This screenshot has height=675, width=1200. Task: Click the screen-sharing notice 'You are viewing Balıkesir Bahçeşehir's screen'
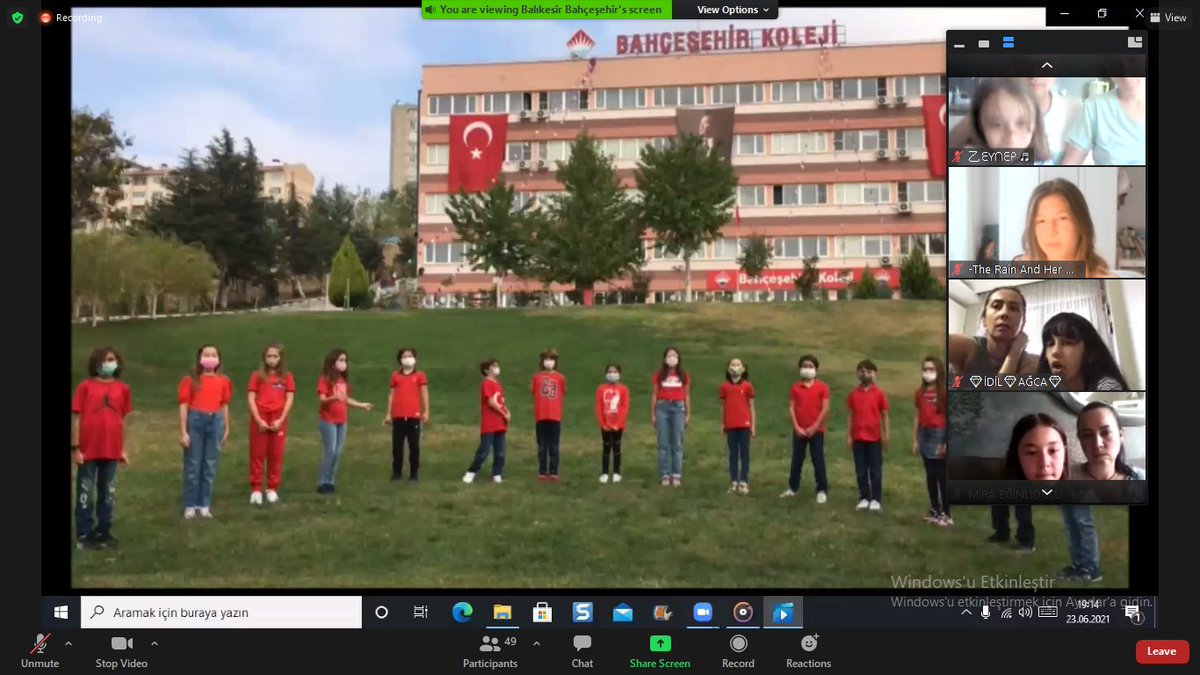550,9
